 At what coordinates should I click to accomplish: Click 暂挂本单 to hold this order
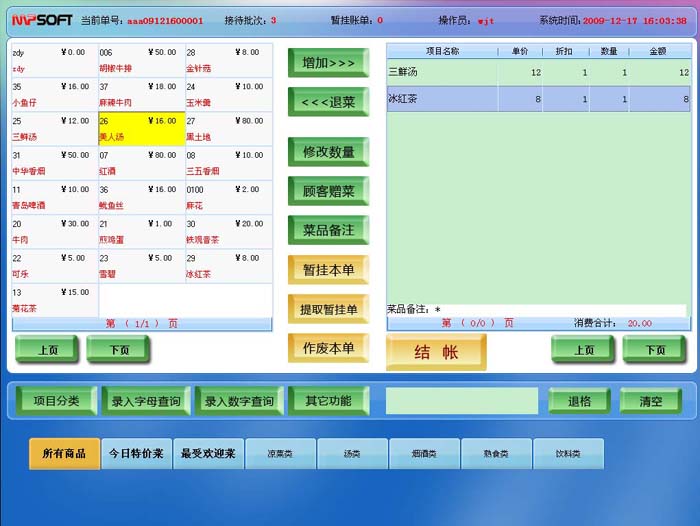click(x=328, y=270)
